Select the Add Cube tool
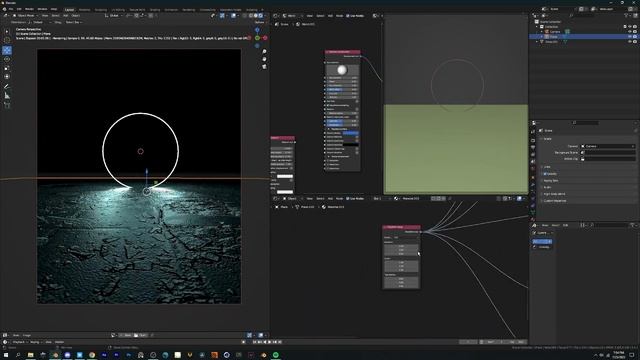 (x=7, y=105)
